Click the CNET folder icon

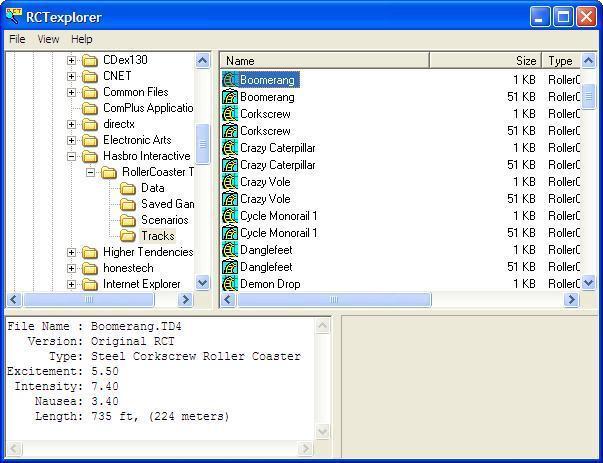90,76
